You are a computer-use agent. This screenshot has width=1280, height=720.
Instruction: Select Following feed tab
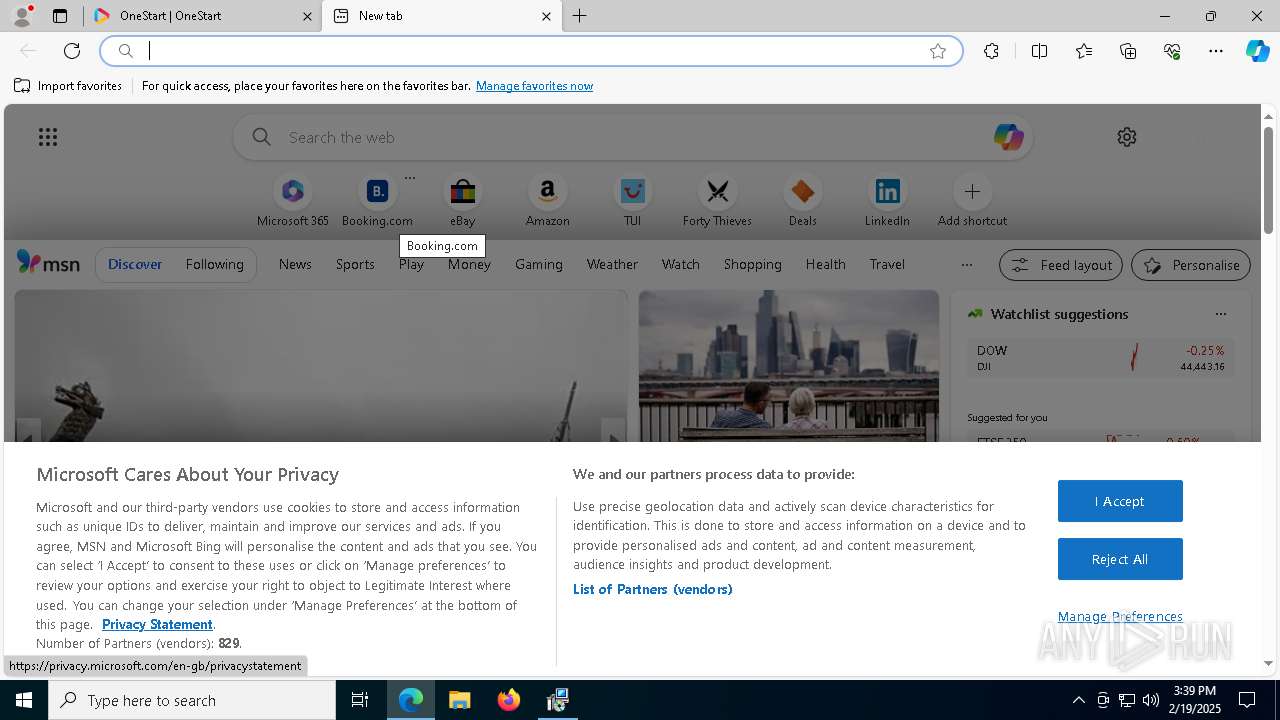pos(214,264)
